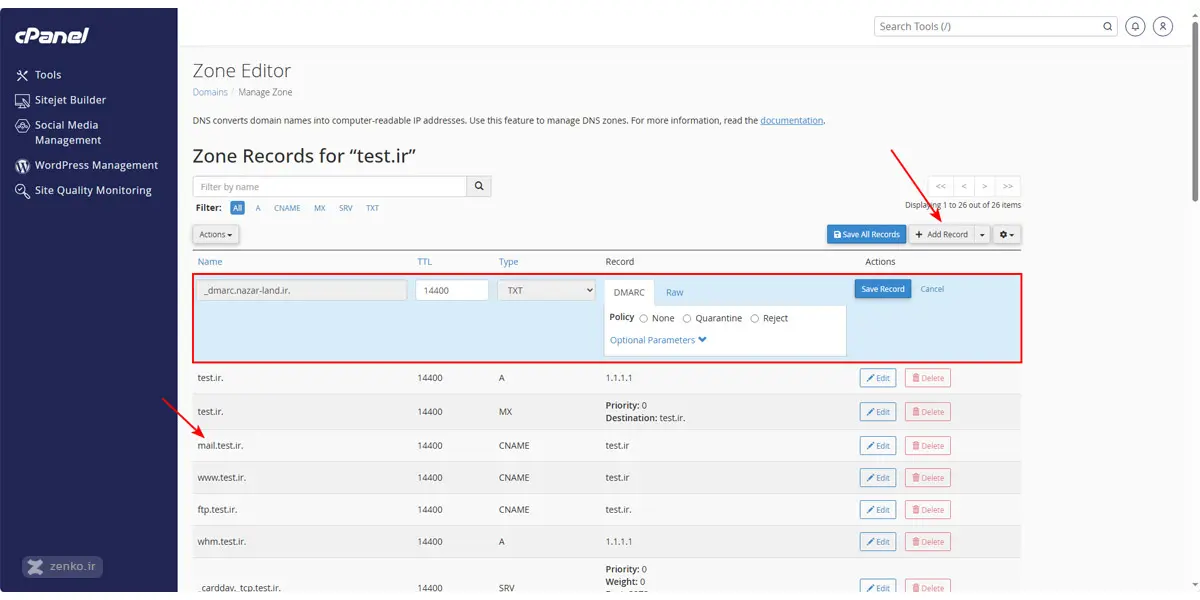Sort by Type column
This screenshot has width=1200, height=600.
tap(509, 262)
